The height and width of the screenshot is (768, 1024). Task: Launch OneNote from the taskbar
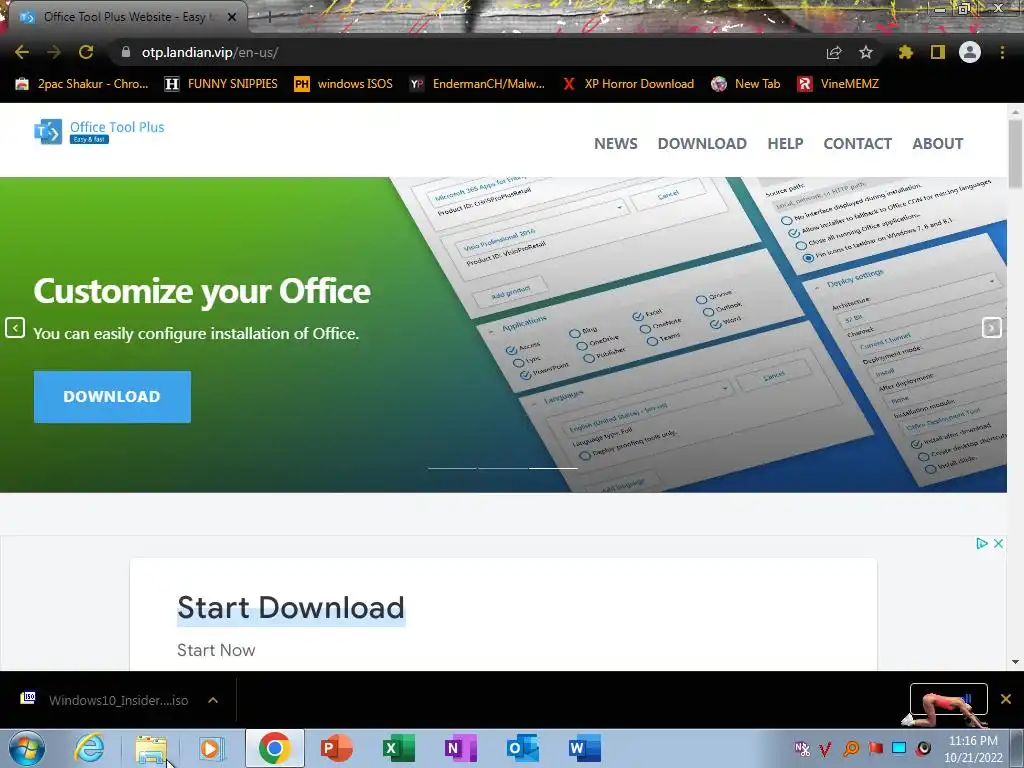pyautogui.click(x=460, y=748)
